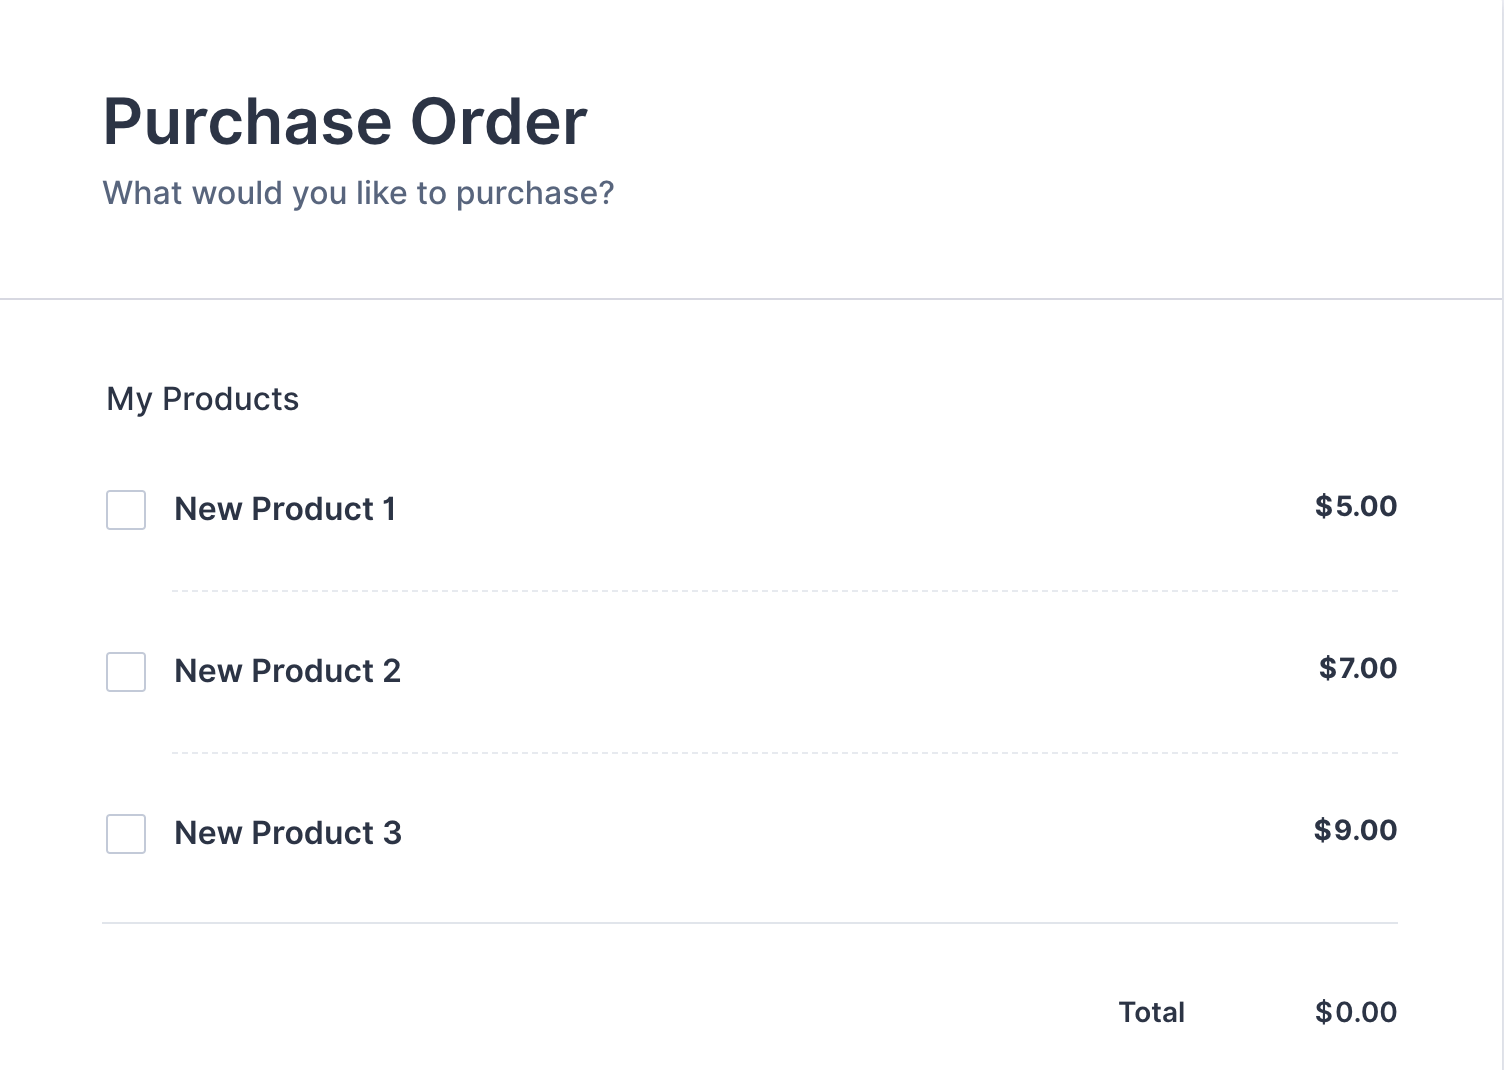Click the divider below New Product 2
The height and width of the screenshot is (1070, 1504).
point(783,751)
